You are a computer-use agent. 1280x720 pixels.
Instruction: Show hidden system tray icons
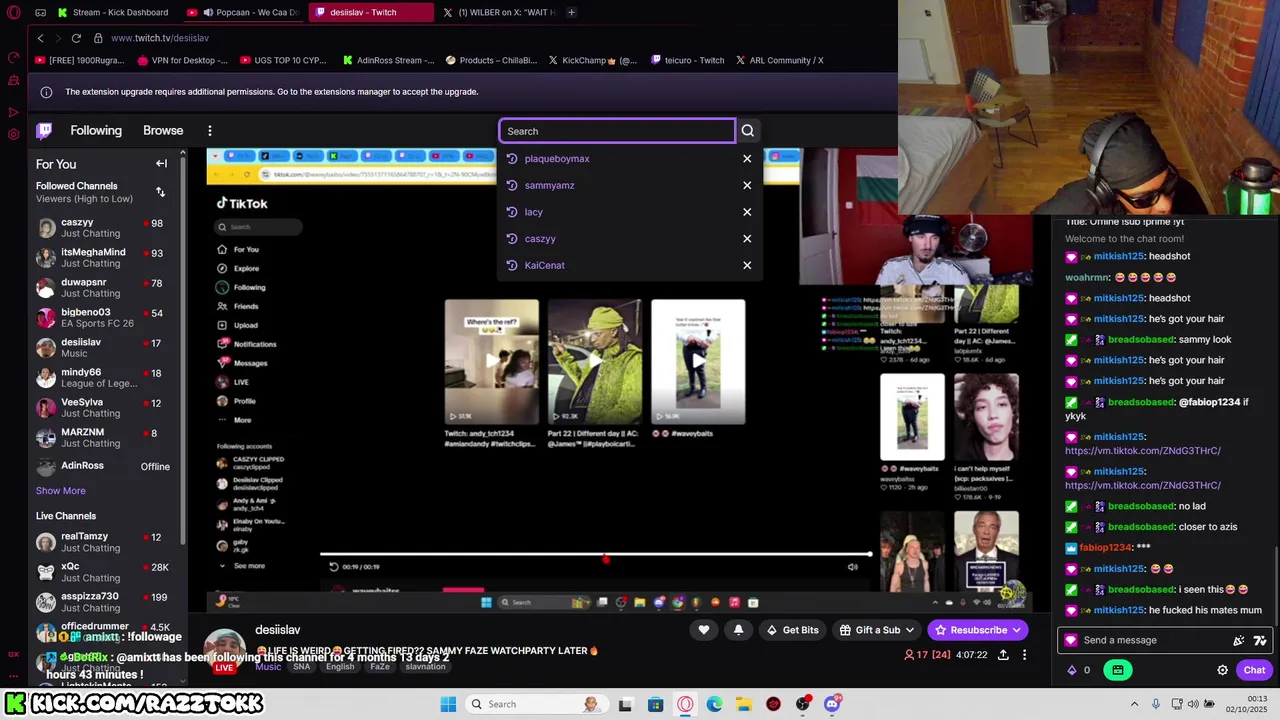1134,704
